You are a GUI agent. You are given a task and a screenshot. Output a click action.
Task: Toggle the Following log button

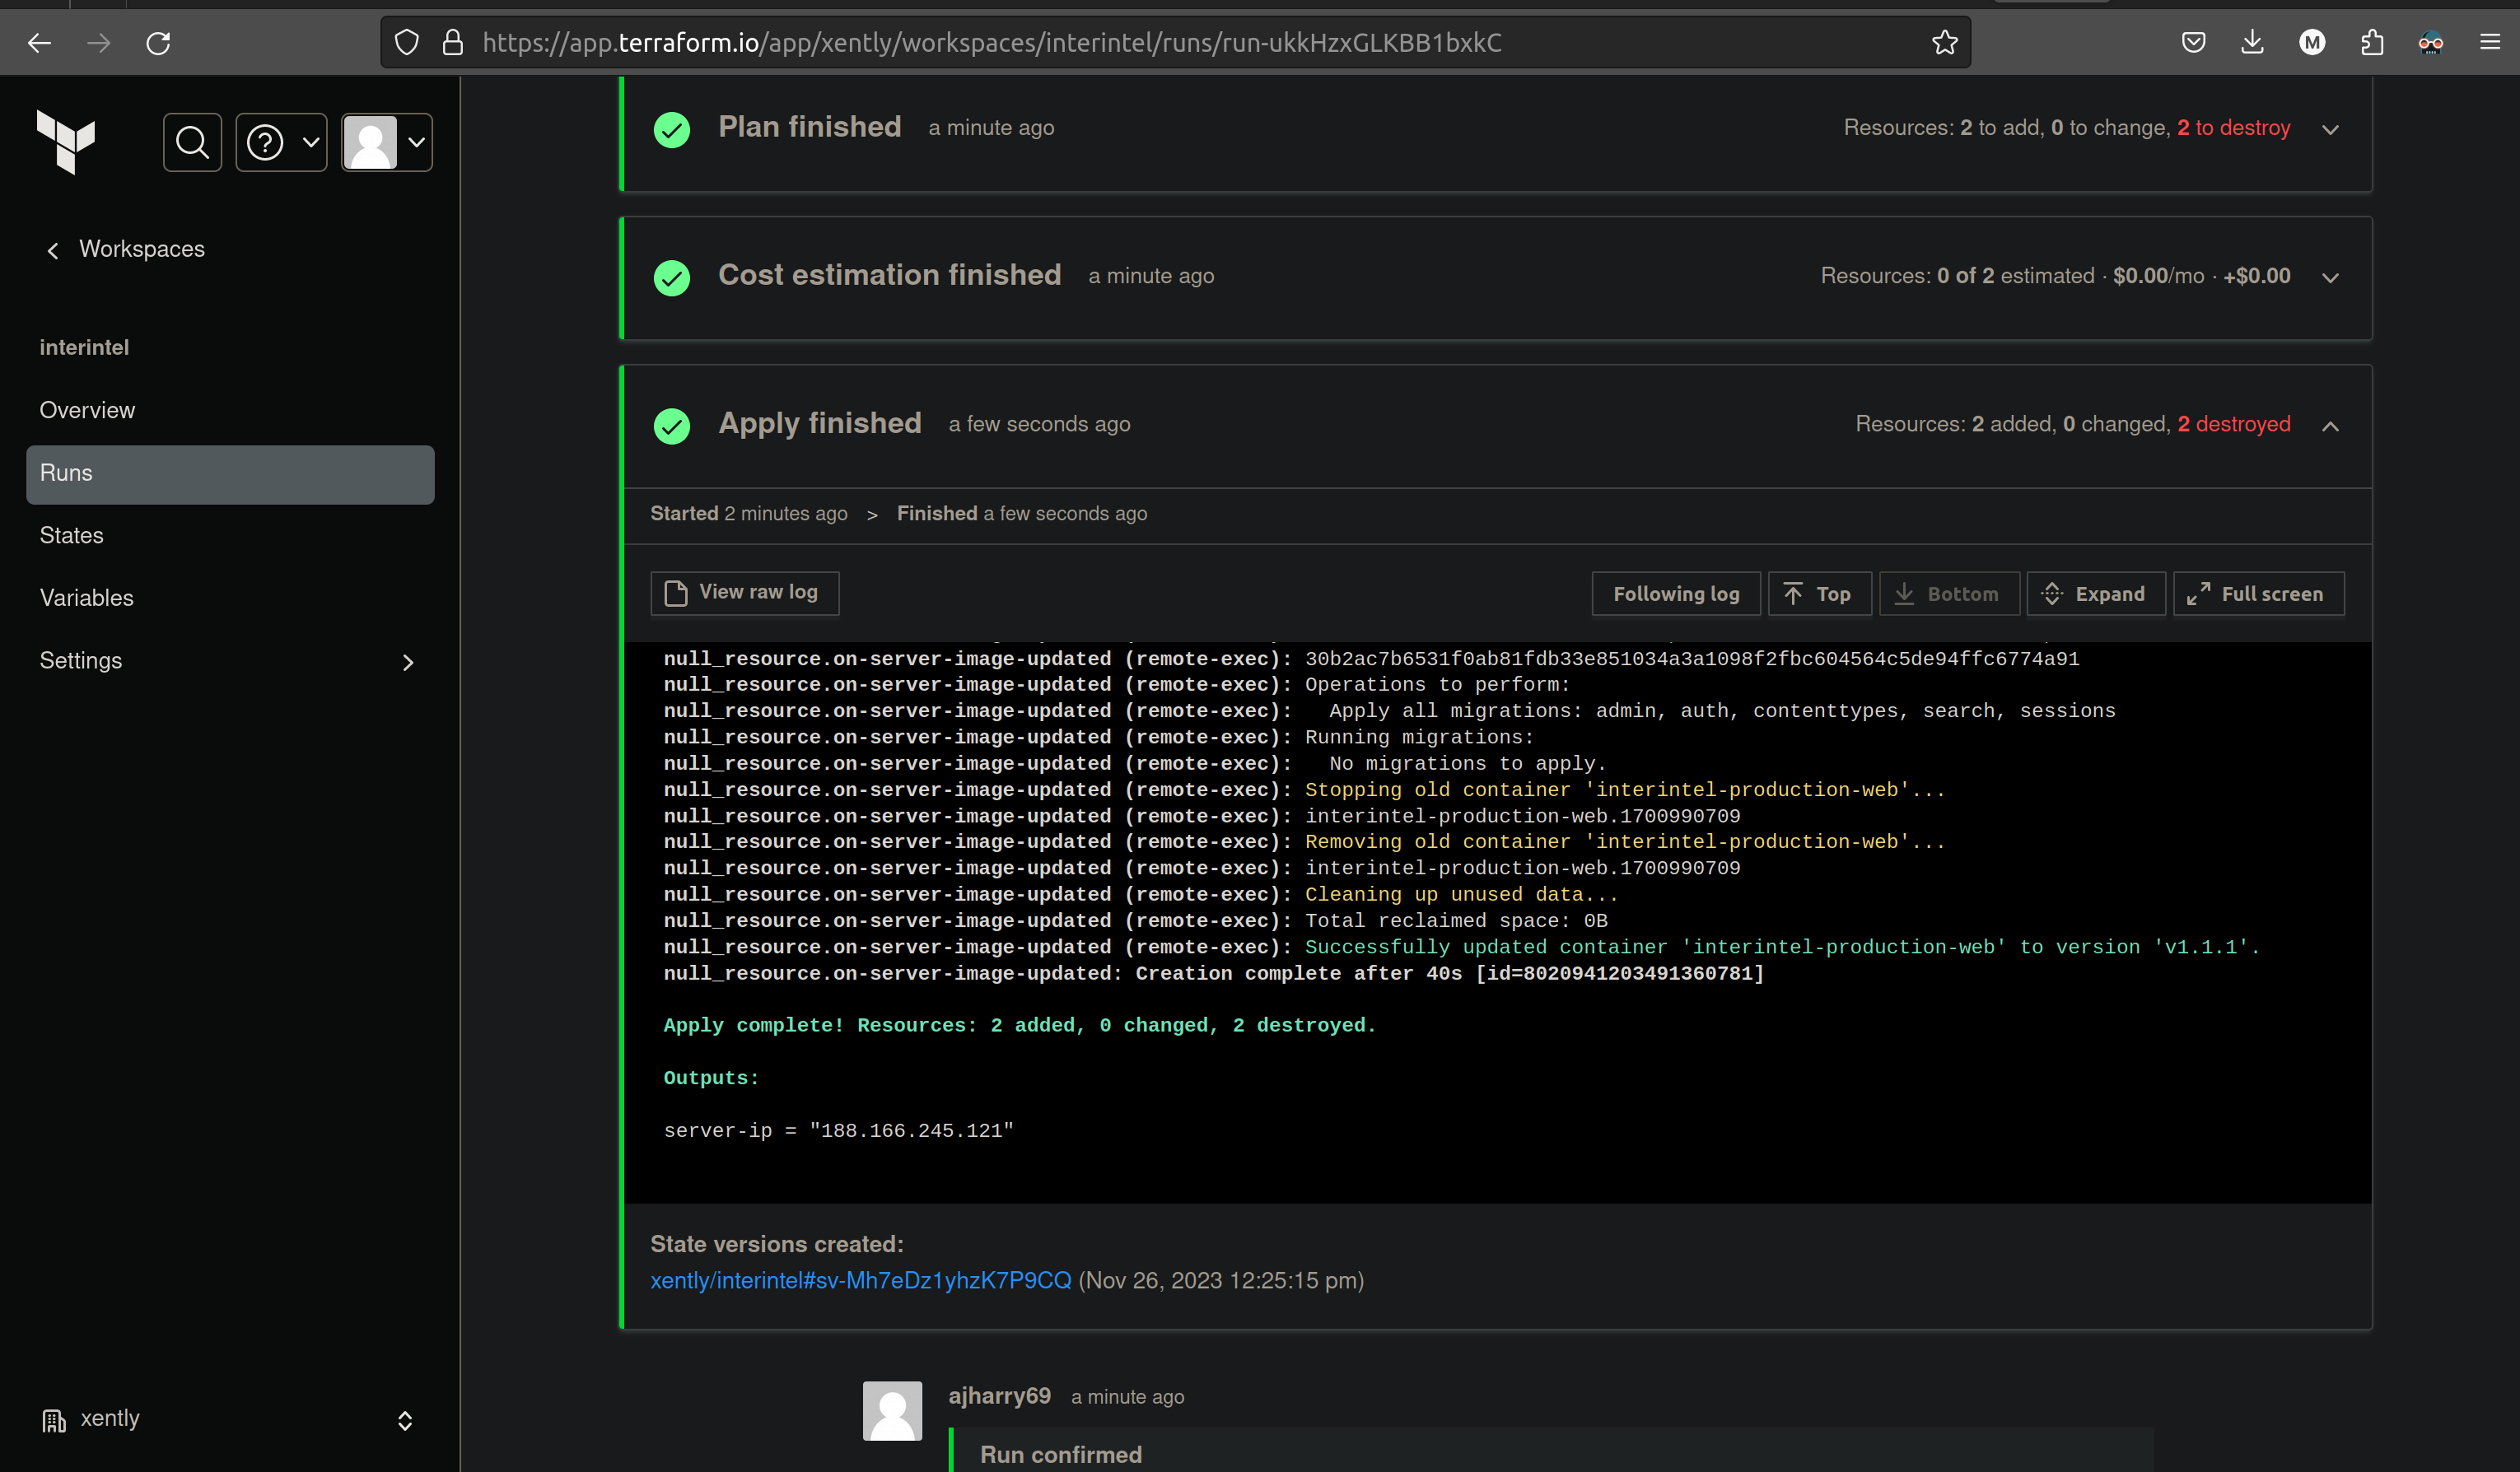1675,594
